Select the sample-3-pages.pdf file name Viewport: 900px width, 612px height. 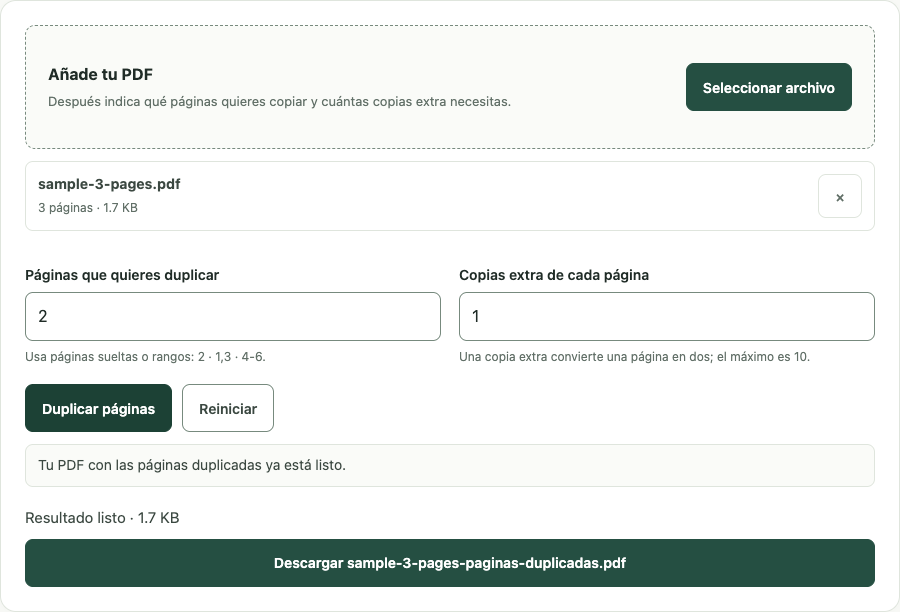109,184
